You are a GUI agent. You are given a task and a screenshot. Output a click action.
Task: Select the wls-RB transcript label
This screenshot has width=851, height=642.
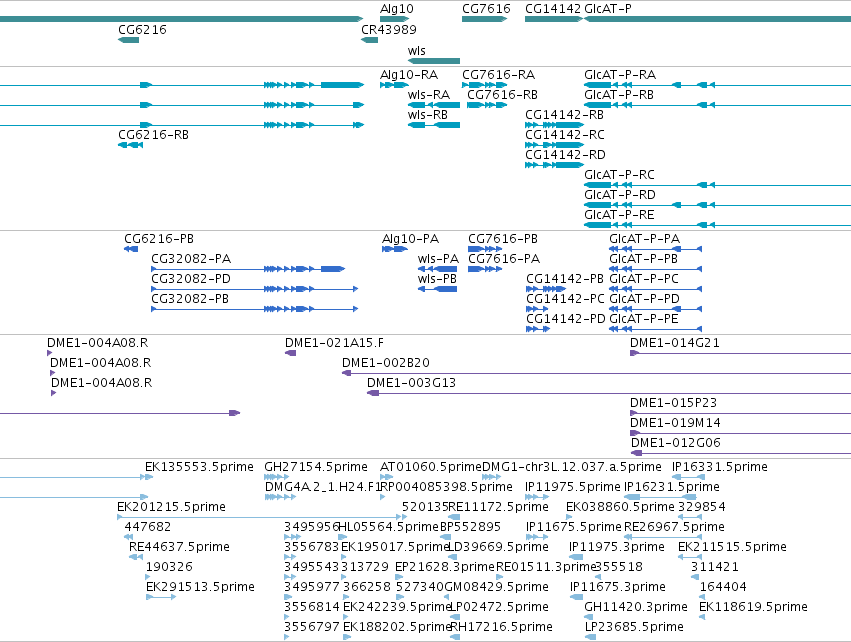428,115
